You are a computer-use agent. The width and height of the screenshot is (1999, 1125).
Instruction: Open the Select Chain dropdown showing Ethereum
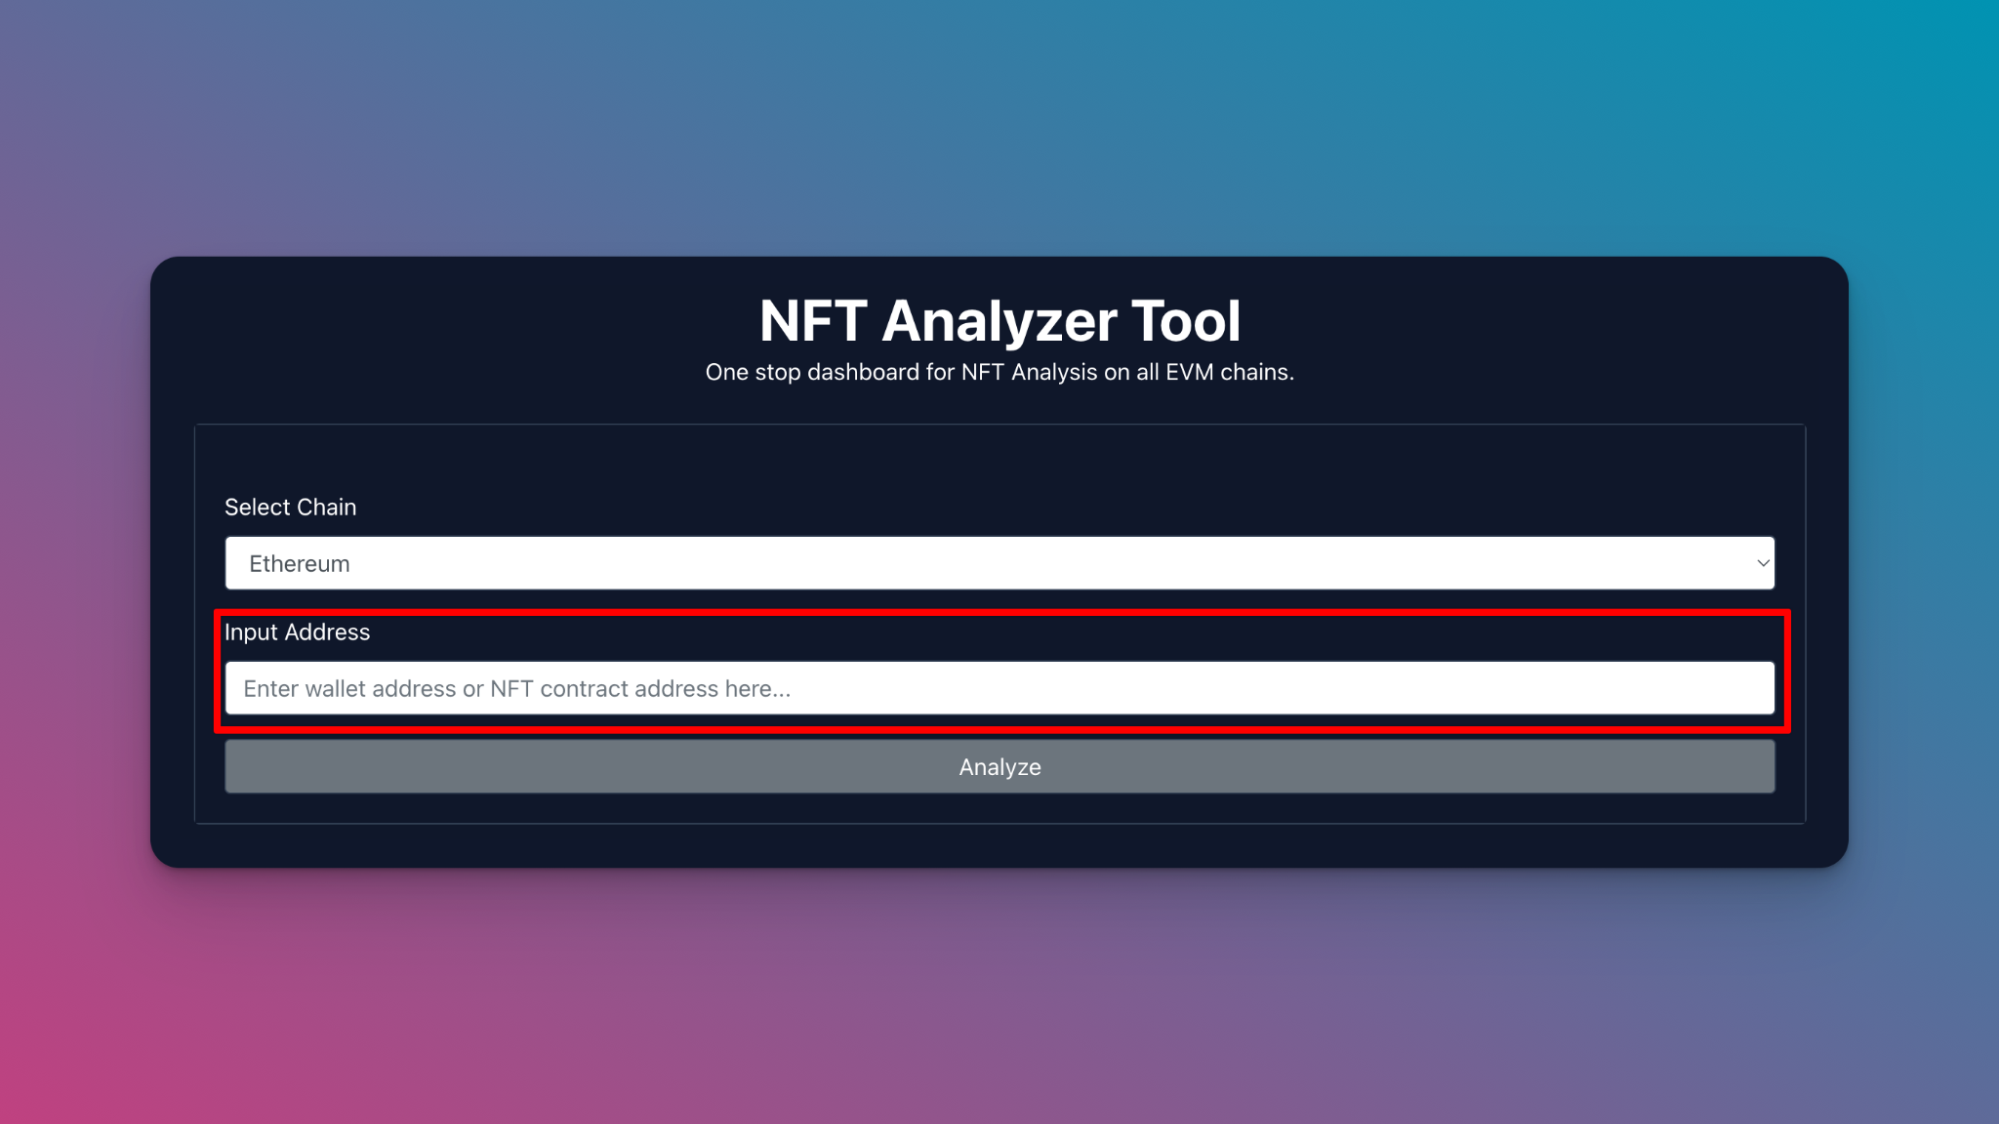999,563
